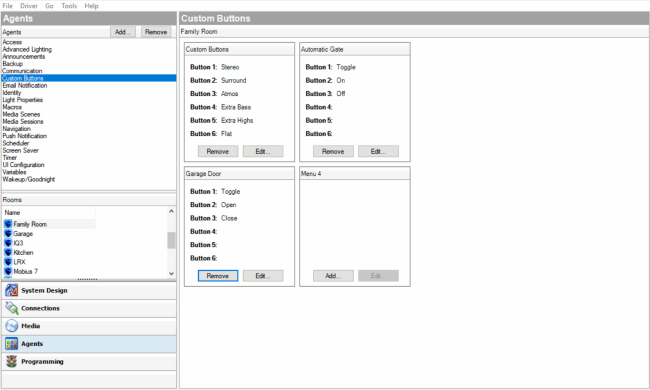Viewport: 650px width, 390px height.
Task: Remove the Garage Door menu group
Action: pyautogui.click(x=218, y=276)
